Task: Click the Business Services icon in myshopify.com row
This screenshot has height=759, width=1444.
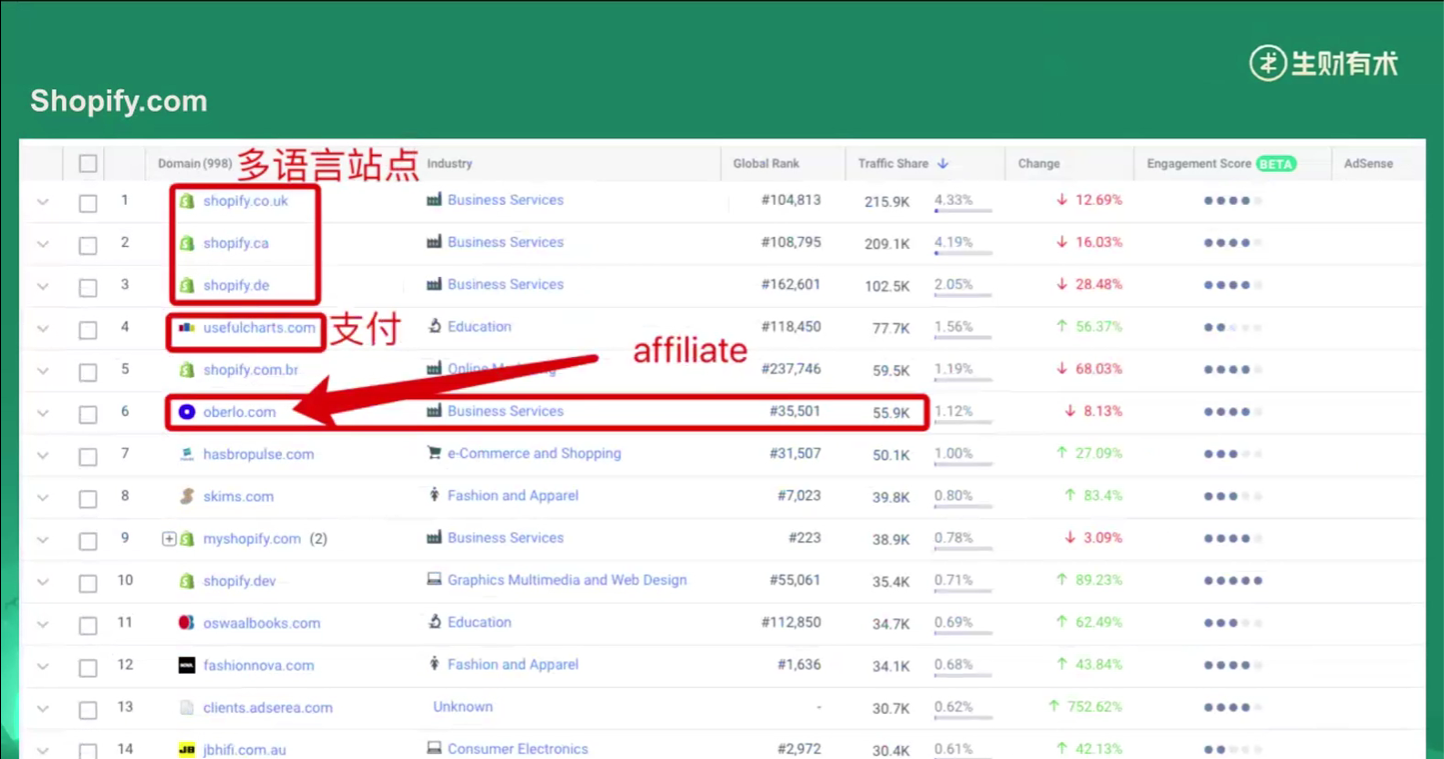Action: click(x=434, y=538)
